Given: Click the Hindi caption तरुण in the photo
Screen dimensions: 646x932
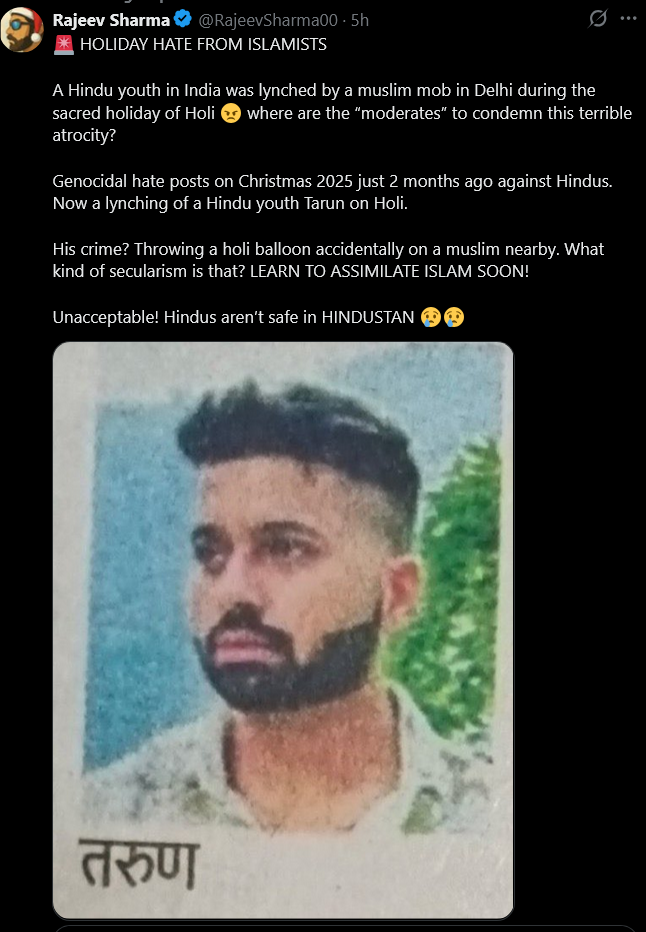Looking at the screenshot, I should [x=138, y=864].
